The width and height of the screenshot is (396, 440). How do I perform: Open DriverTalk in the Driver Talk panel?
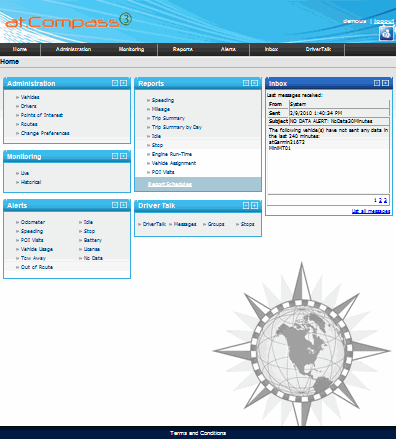(154, 224)
